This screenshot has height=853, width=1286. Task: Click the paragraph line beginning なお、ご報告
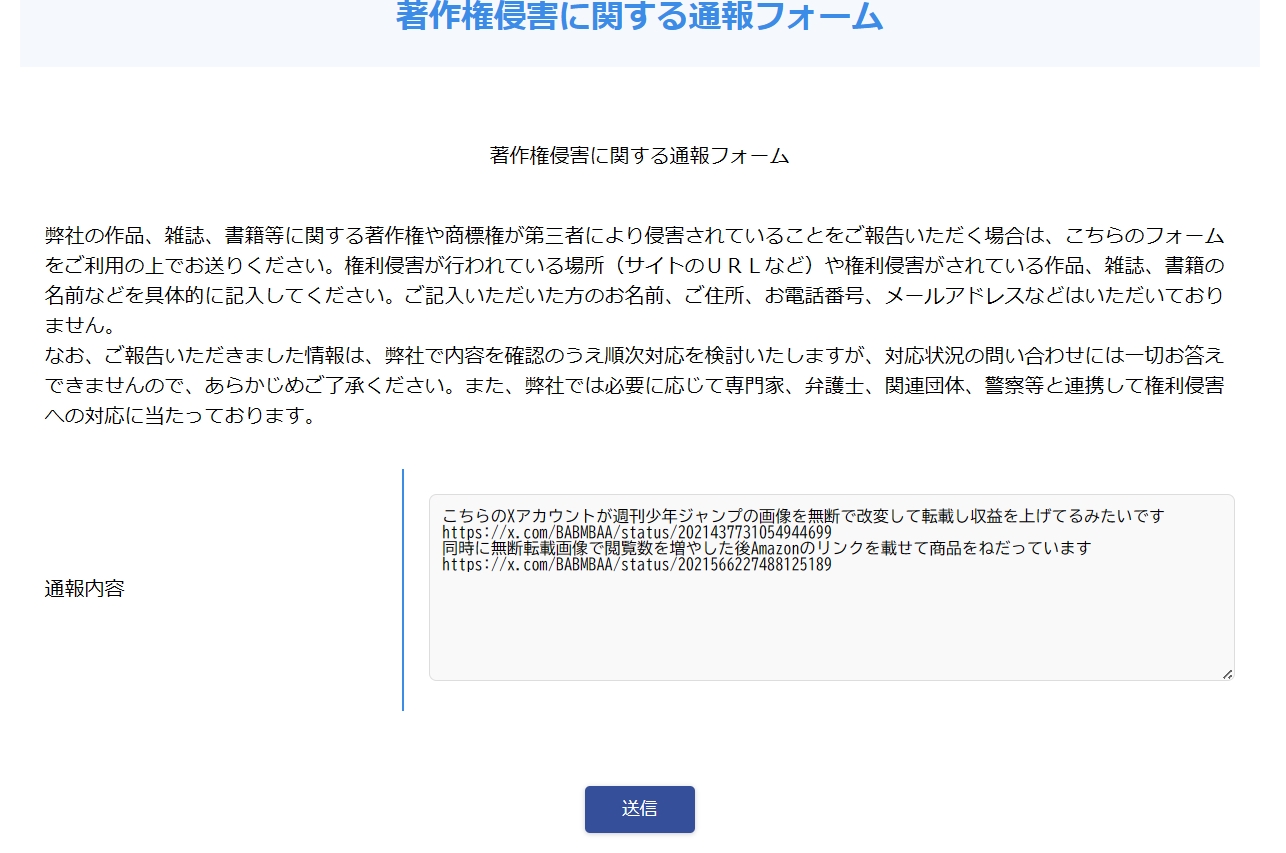(634, 356)
